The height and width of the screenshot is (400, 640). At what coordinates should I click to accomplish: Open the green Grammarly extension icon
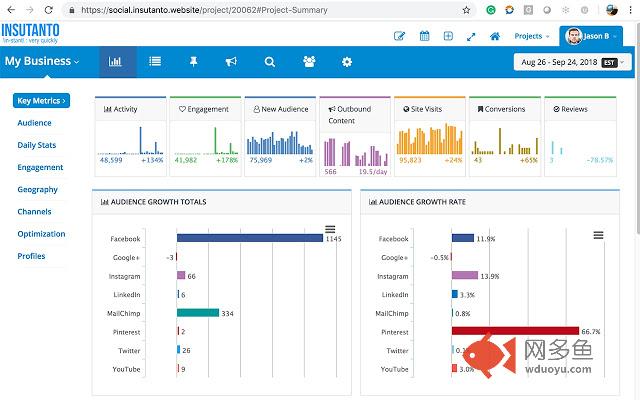491,10
